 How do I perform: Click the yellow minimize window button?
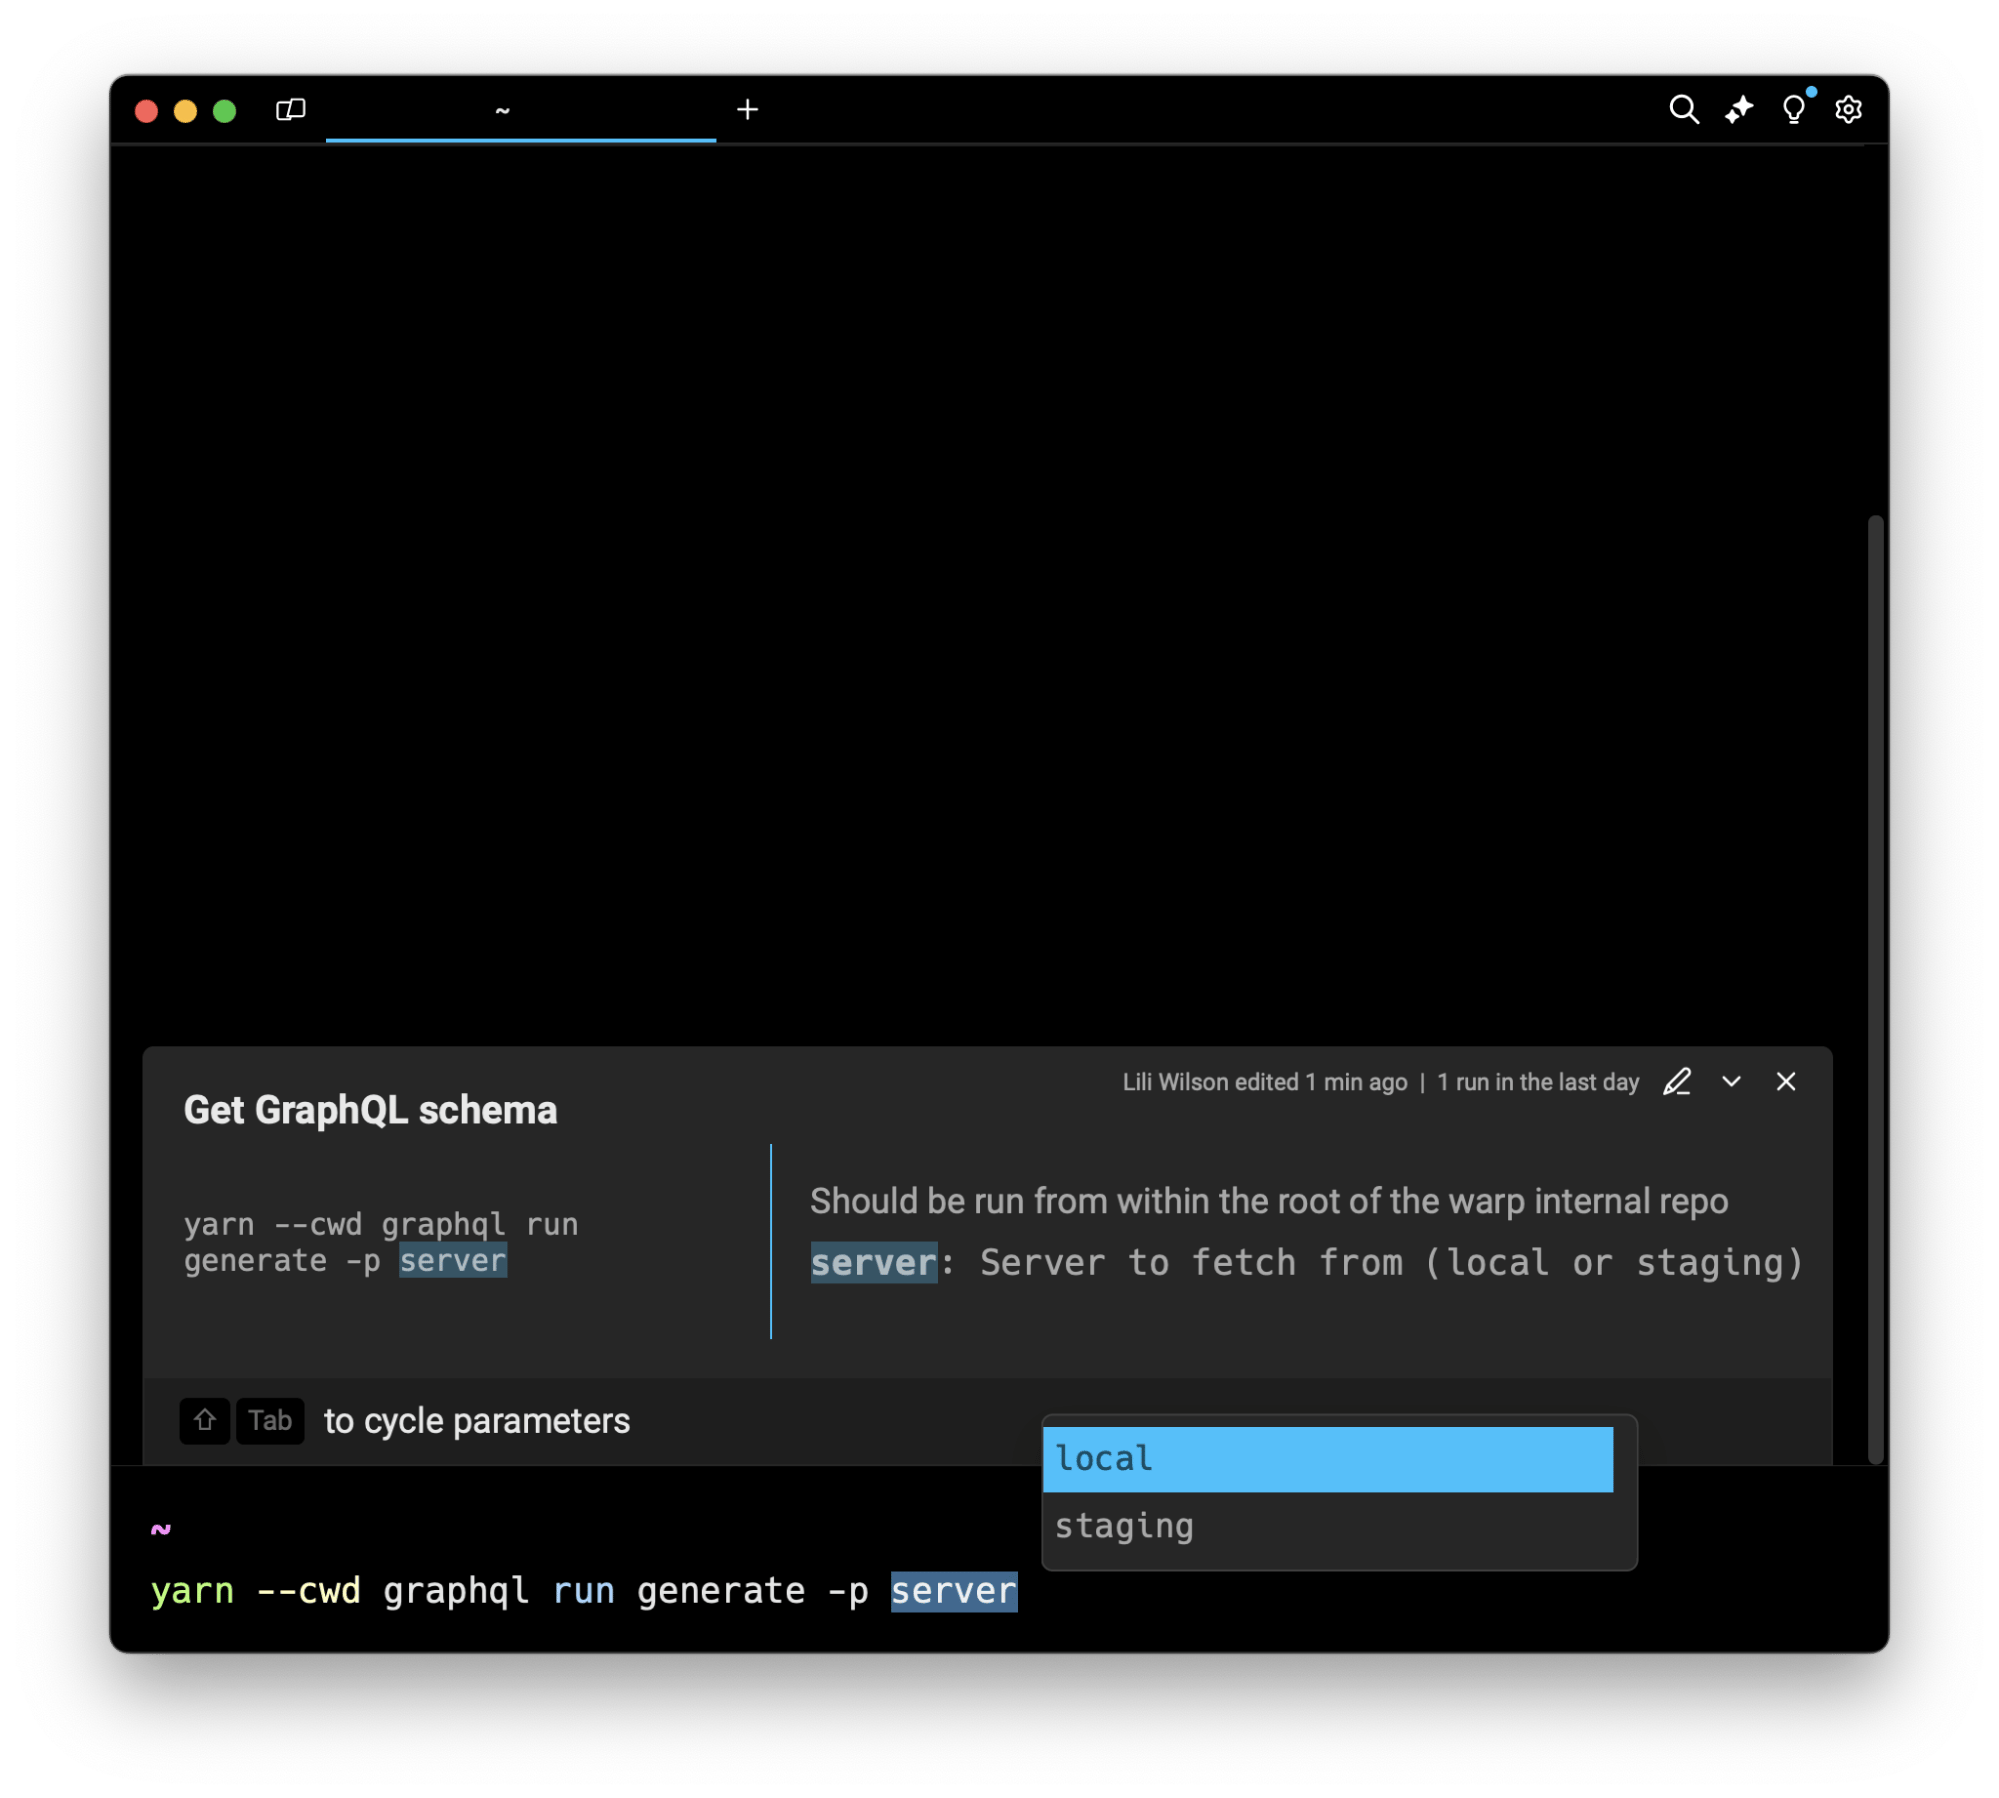click(x=185, y=110)
